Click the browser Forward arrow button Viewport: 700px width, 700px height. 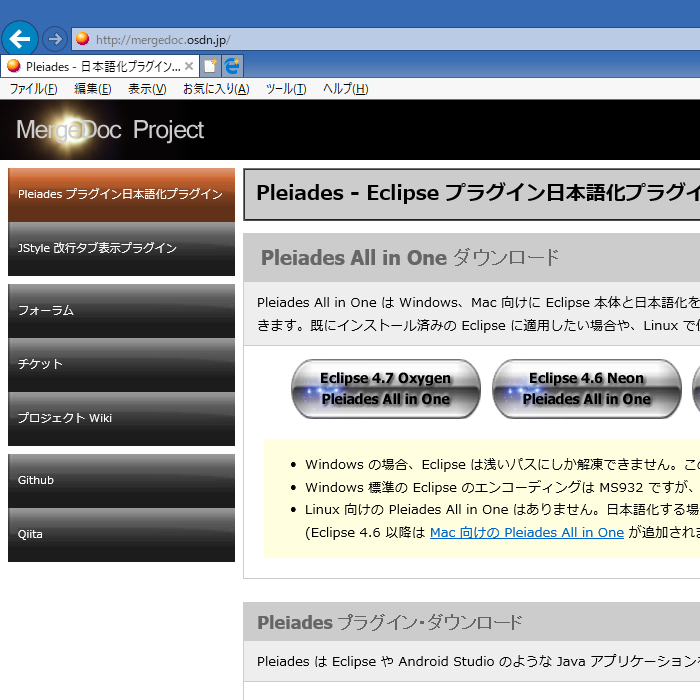coord(54,39)
